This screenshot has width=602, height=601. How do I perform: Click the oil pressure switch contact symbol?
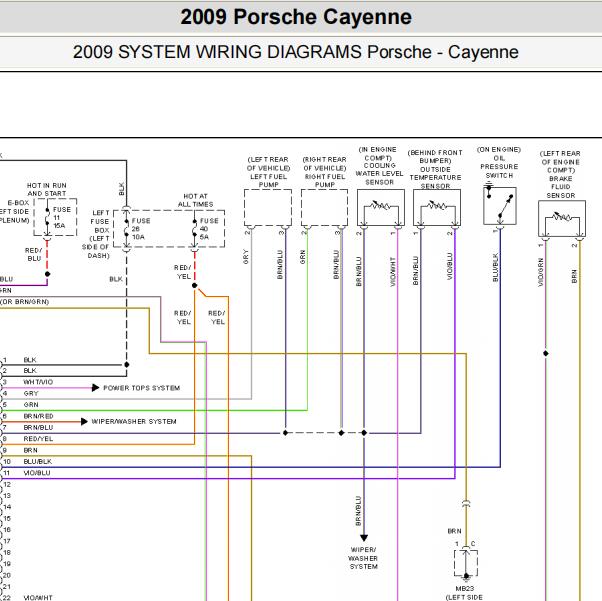point(500,206)
